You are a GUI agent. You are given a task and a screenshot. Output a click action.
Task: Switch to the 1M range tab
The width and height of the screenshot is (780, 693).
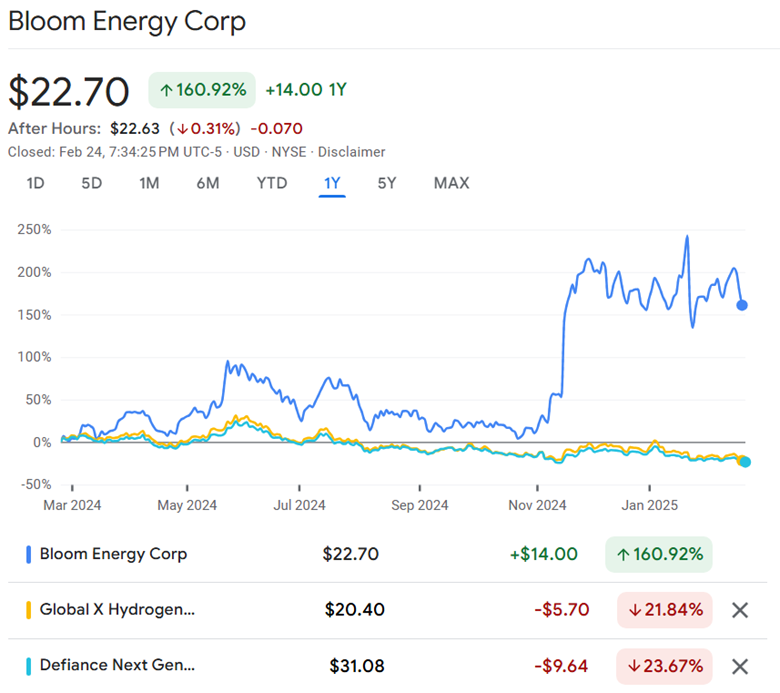point(149,184)
